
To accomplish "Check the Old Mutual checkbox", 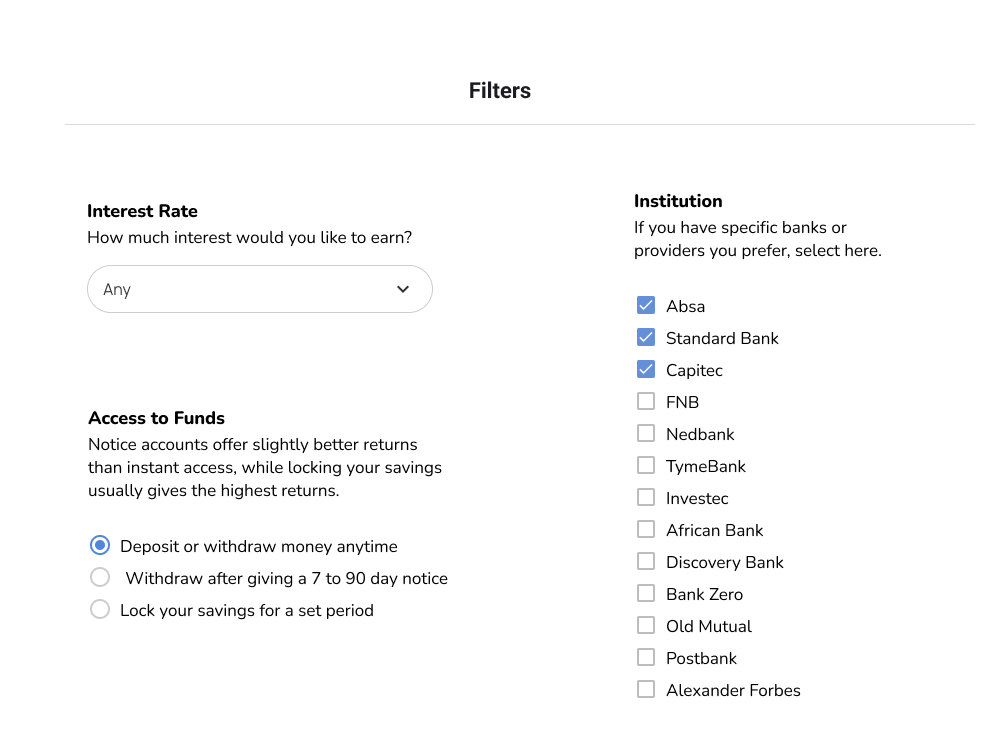I will click(646, 625).
